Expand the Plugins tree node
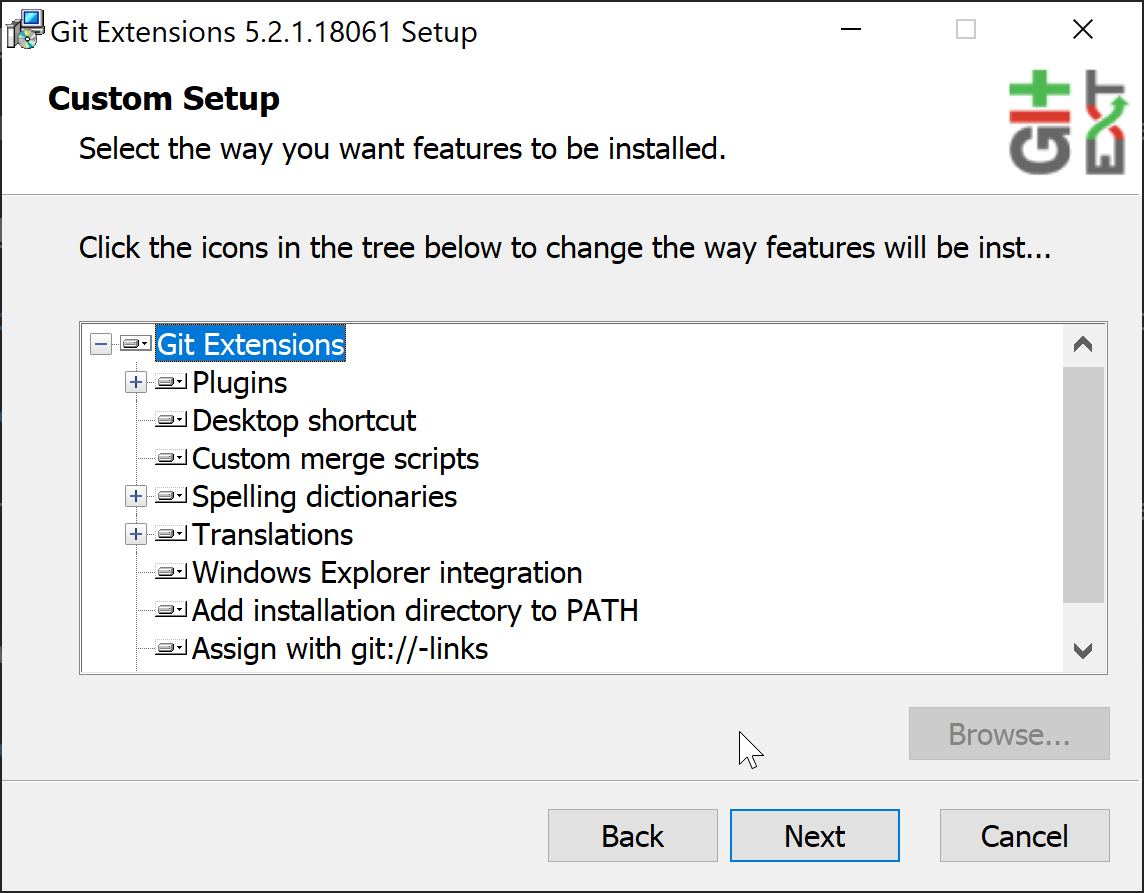 point(136,383)
